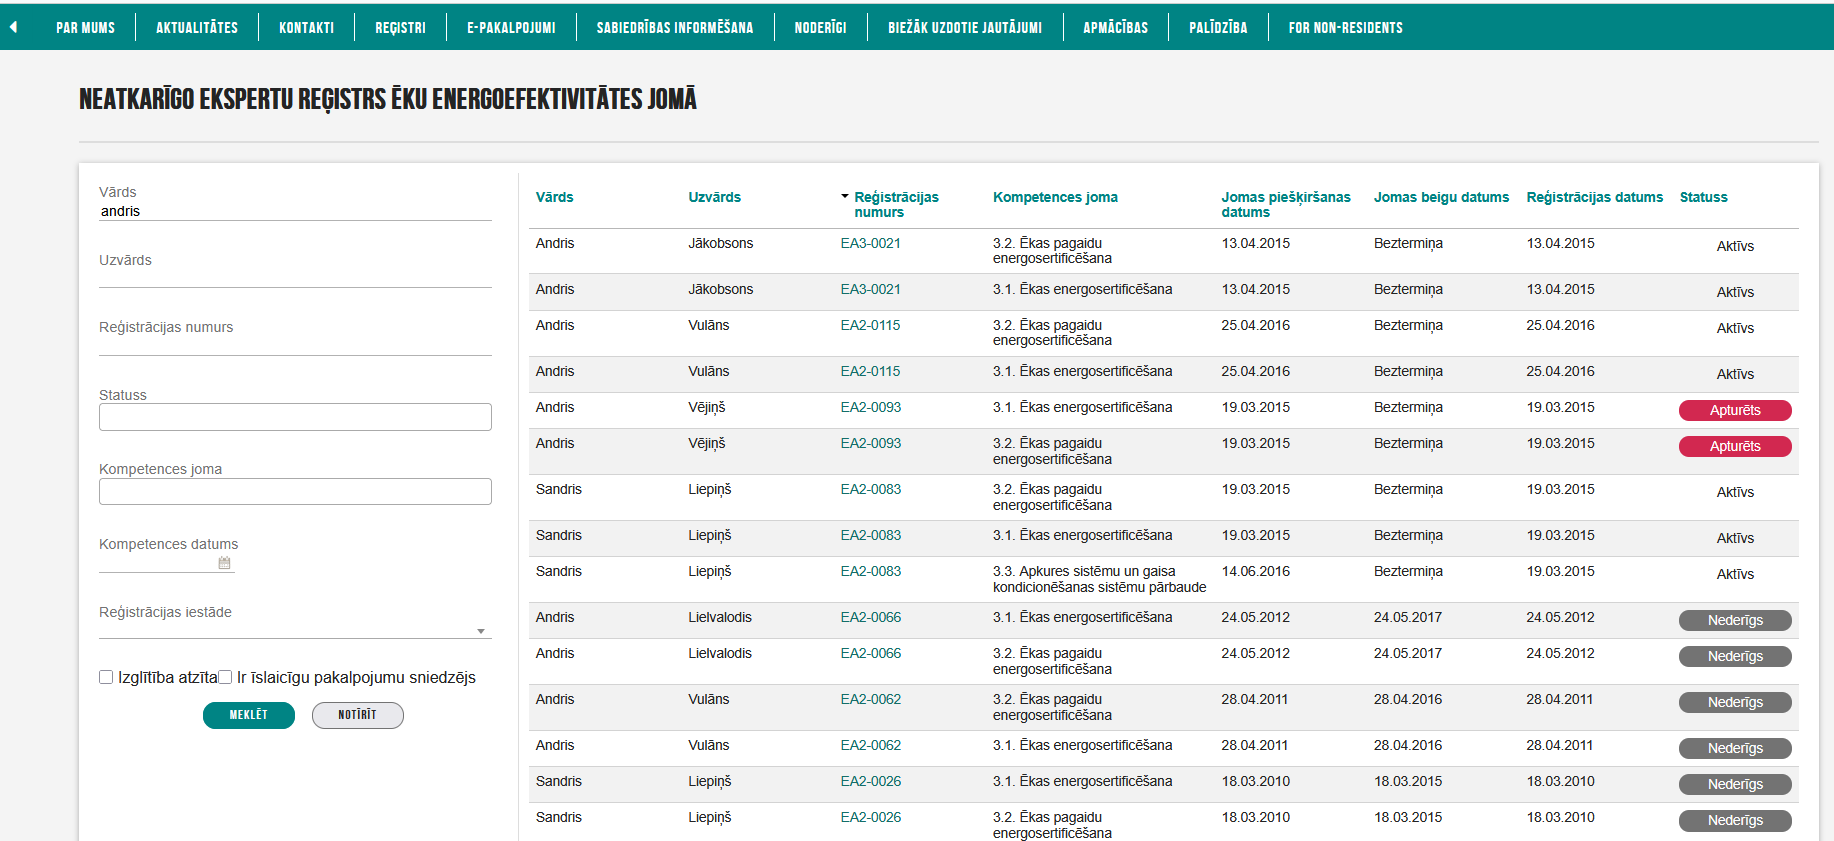Open the Reģistri menu item
This screenshot has width=1834, height=841.
(x=400, y=28)
